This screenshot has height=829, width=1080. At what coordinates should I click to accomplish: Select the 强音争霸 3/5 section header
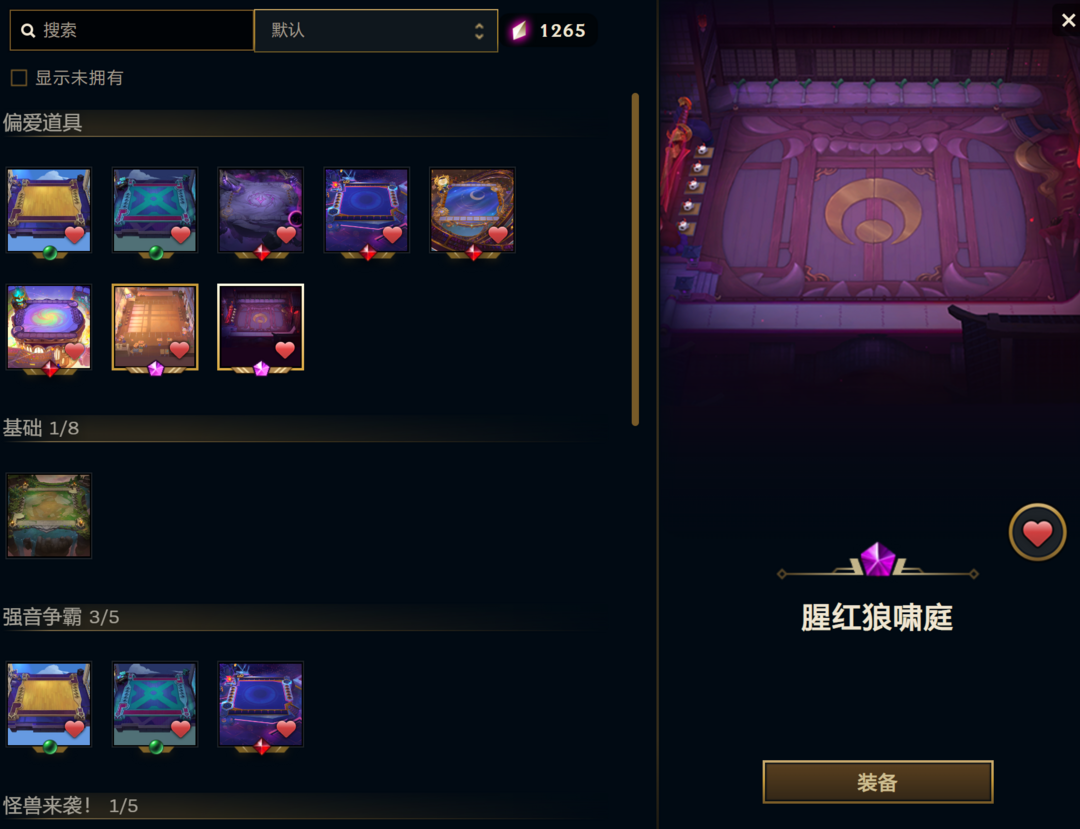tap(61, 617)
